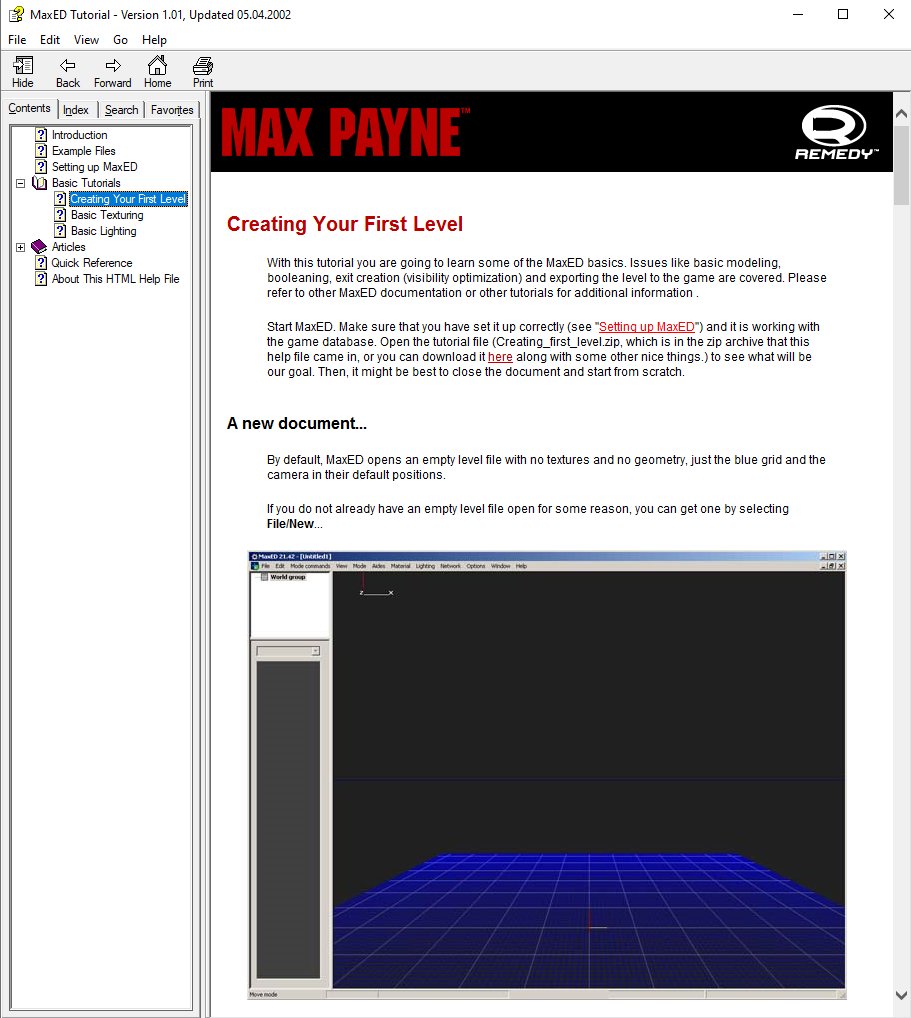Click the Max Payne logo banner
The width and height of the screenshot is (911, 1018).
tap(345, 132)
